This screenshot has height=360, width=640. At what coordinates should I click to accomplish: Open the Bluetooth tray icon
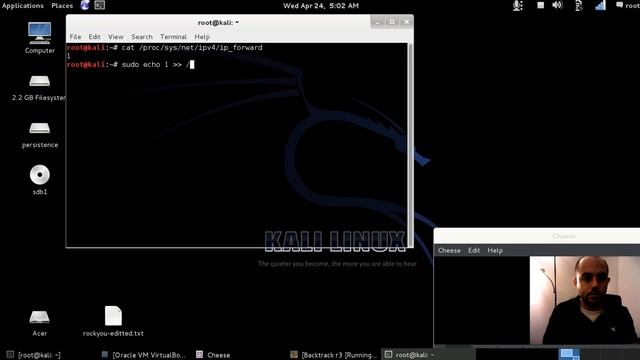[x=579, y=5]
